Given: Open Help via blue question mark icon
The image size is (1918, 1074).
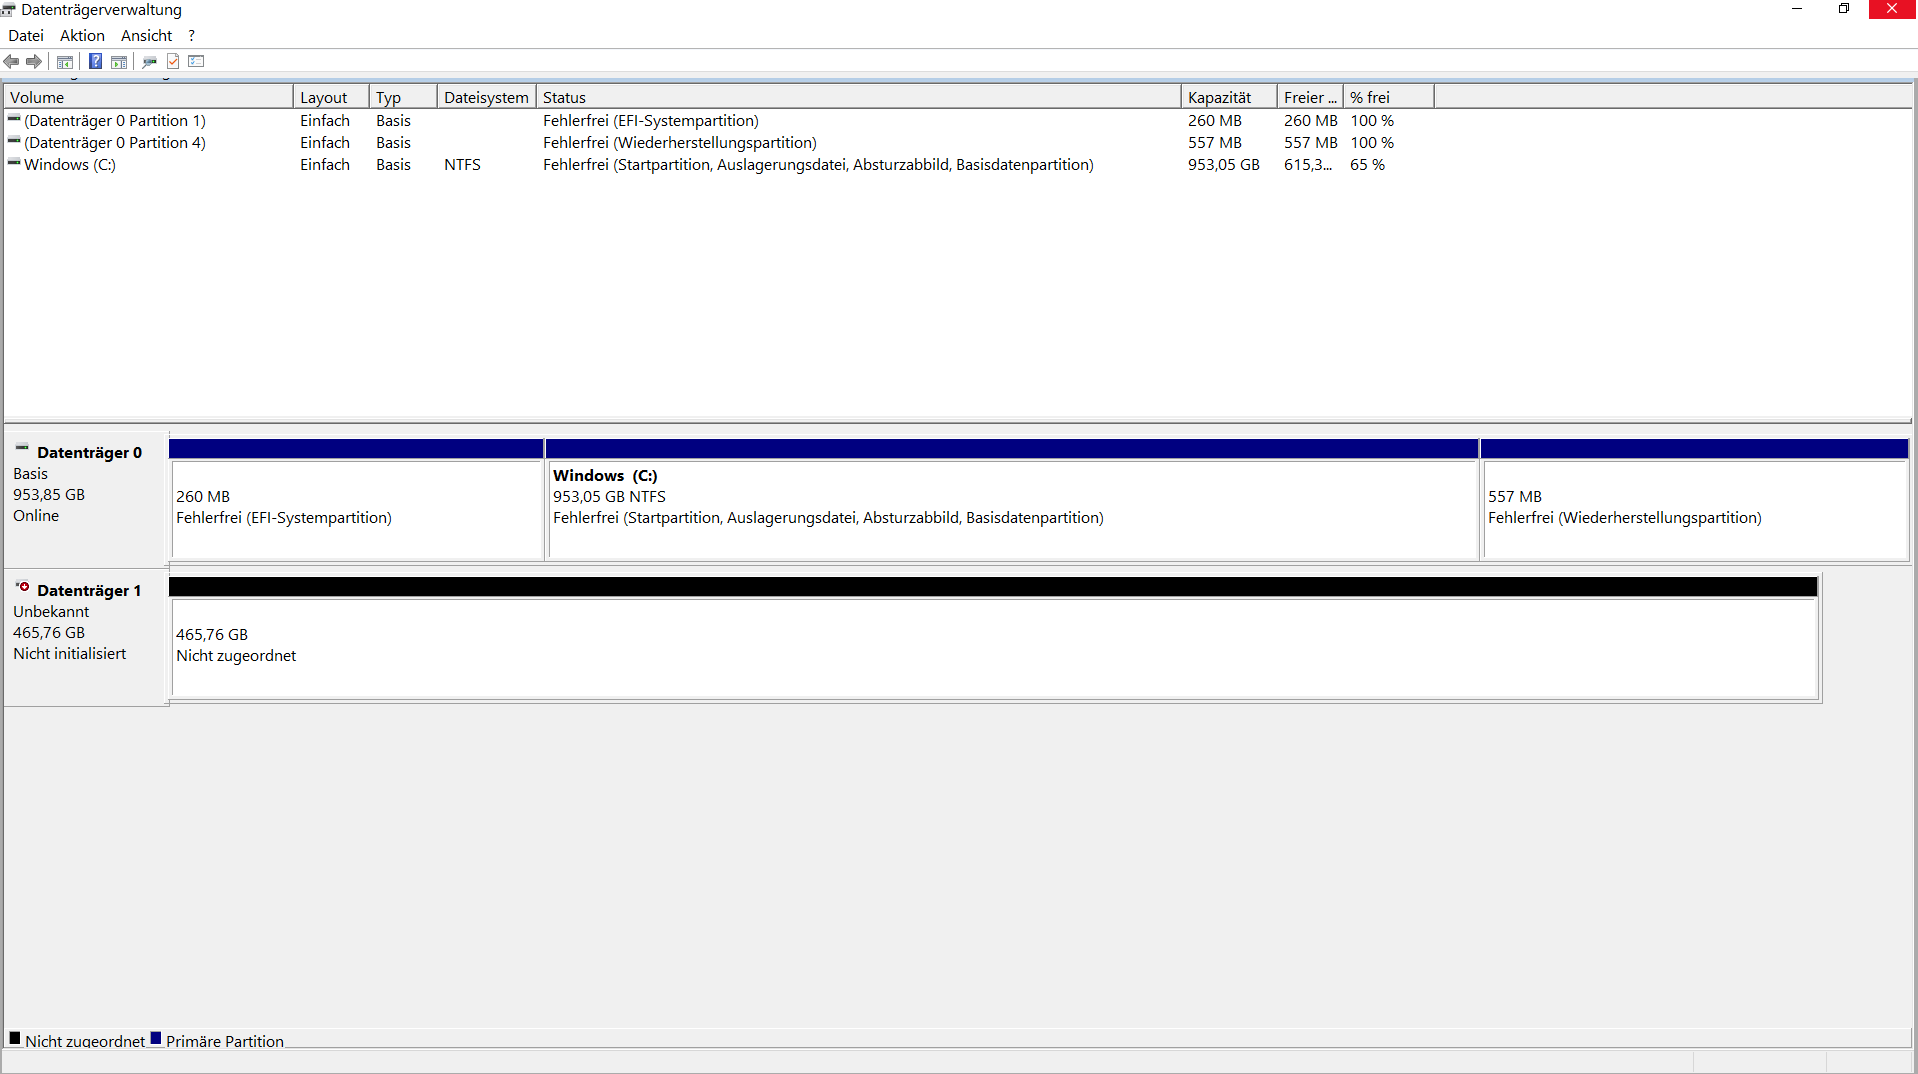Looking at the screenshot, I should tap(95, 62).
